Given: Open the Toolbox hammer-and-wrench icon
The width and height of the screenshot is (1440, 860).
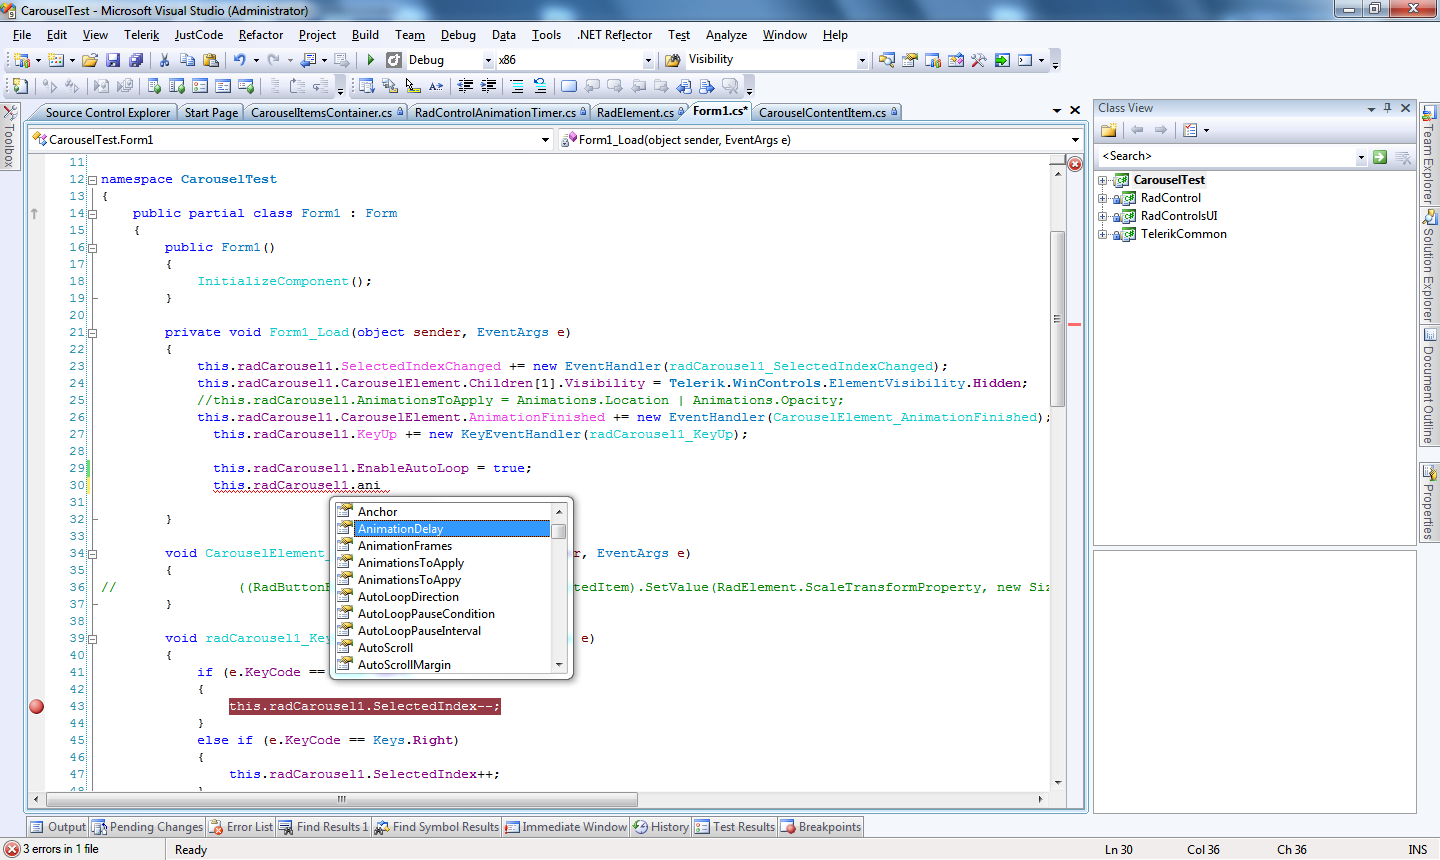Looking at the screenshot, I should tap(979, 60).
